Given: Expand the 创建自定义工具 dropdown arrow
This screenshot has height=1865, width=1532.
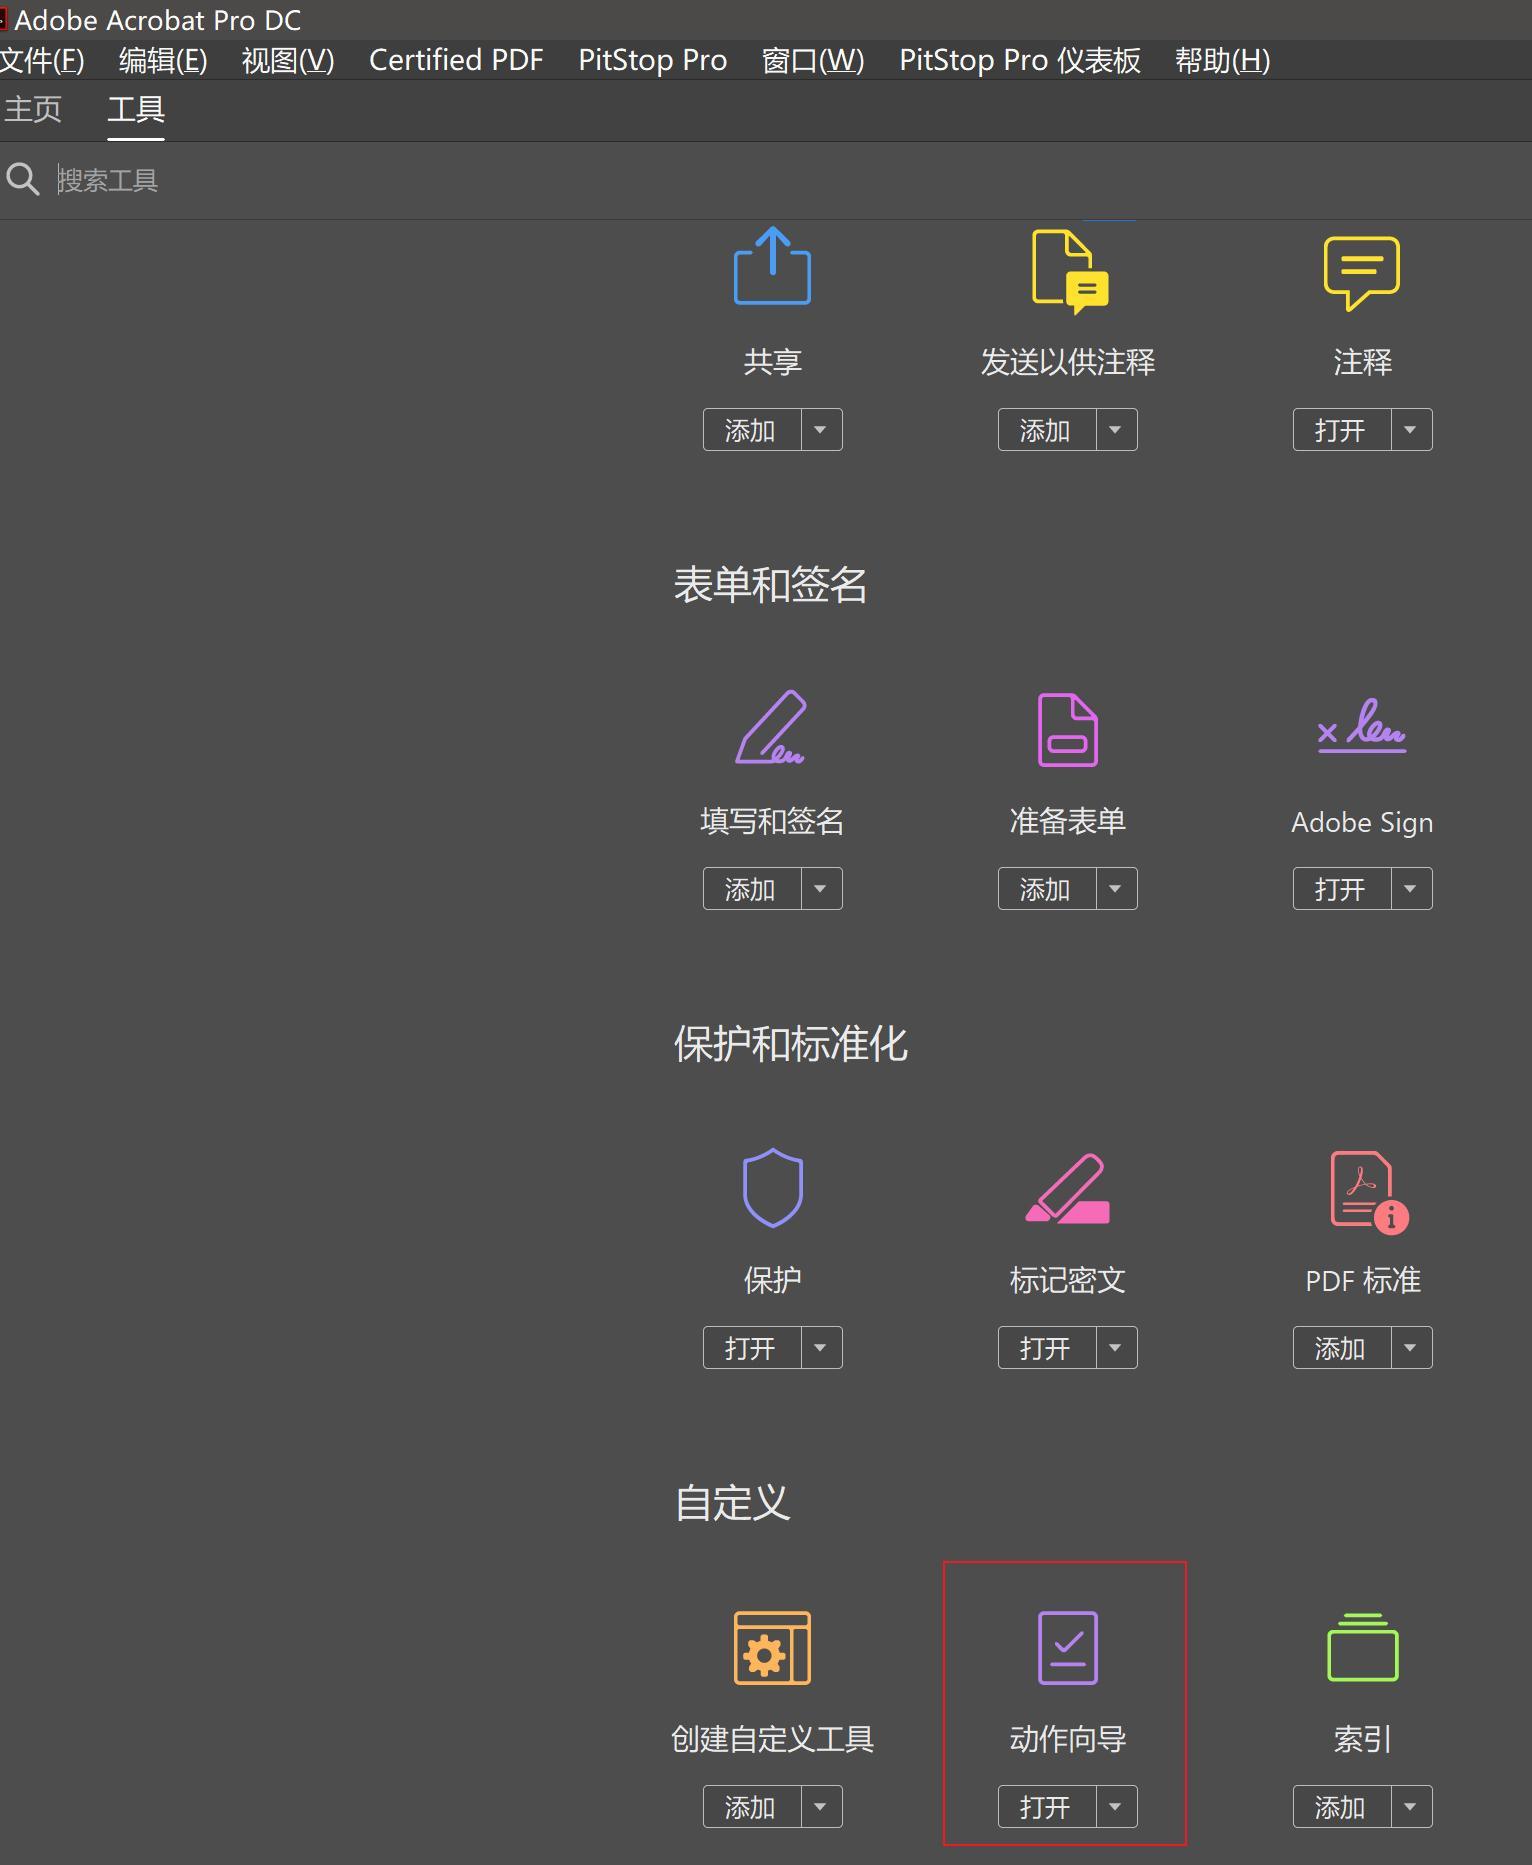Looking at the screenshot, I should 821,1807.
